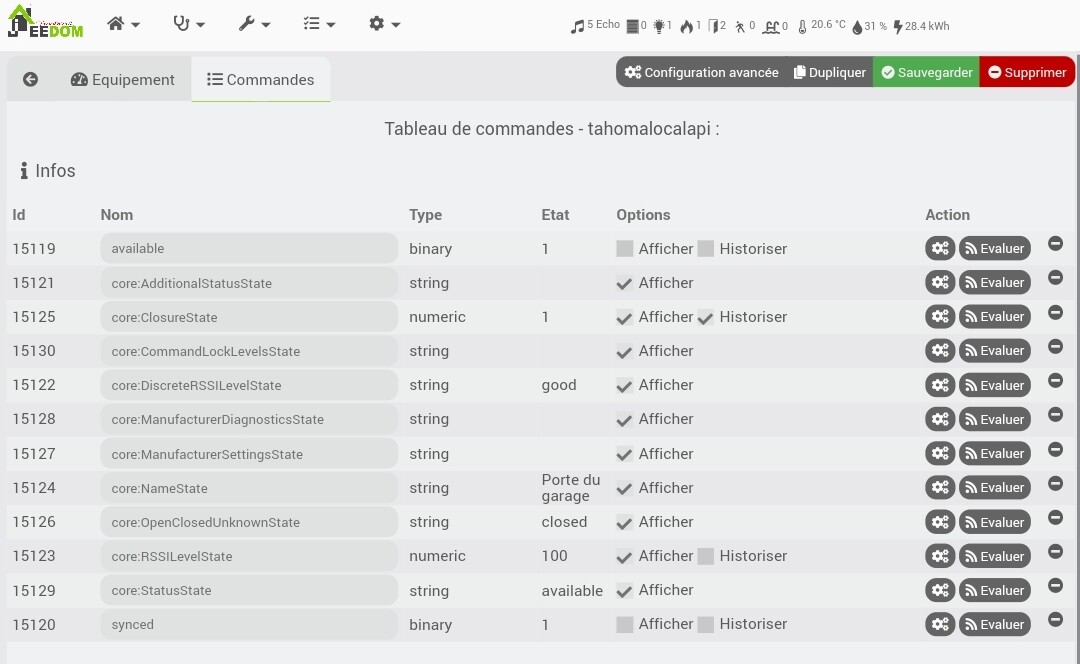Toggle Historiser for core:ClosureState
This screenshot has width=1080, height=664.
[705, 318]
